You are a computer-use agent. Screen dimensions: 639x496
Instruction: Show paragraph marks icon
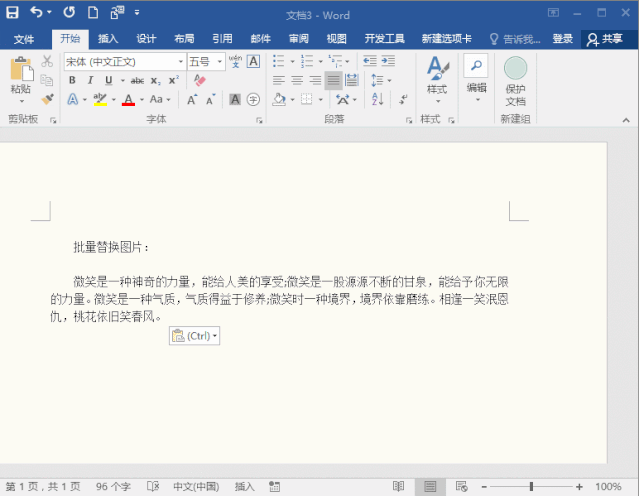[x=403, y=99]
